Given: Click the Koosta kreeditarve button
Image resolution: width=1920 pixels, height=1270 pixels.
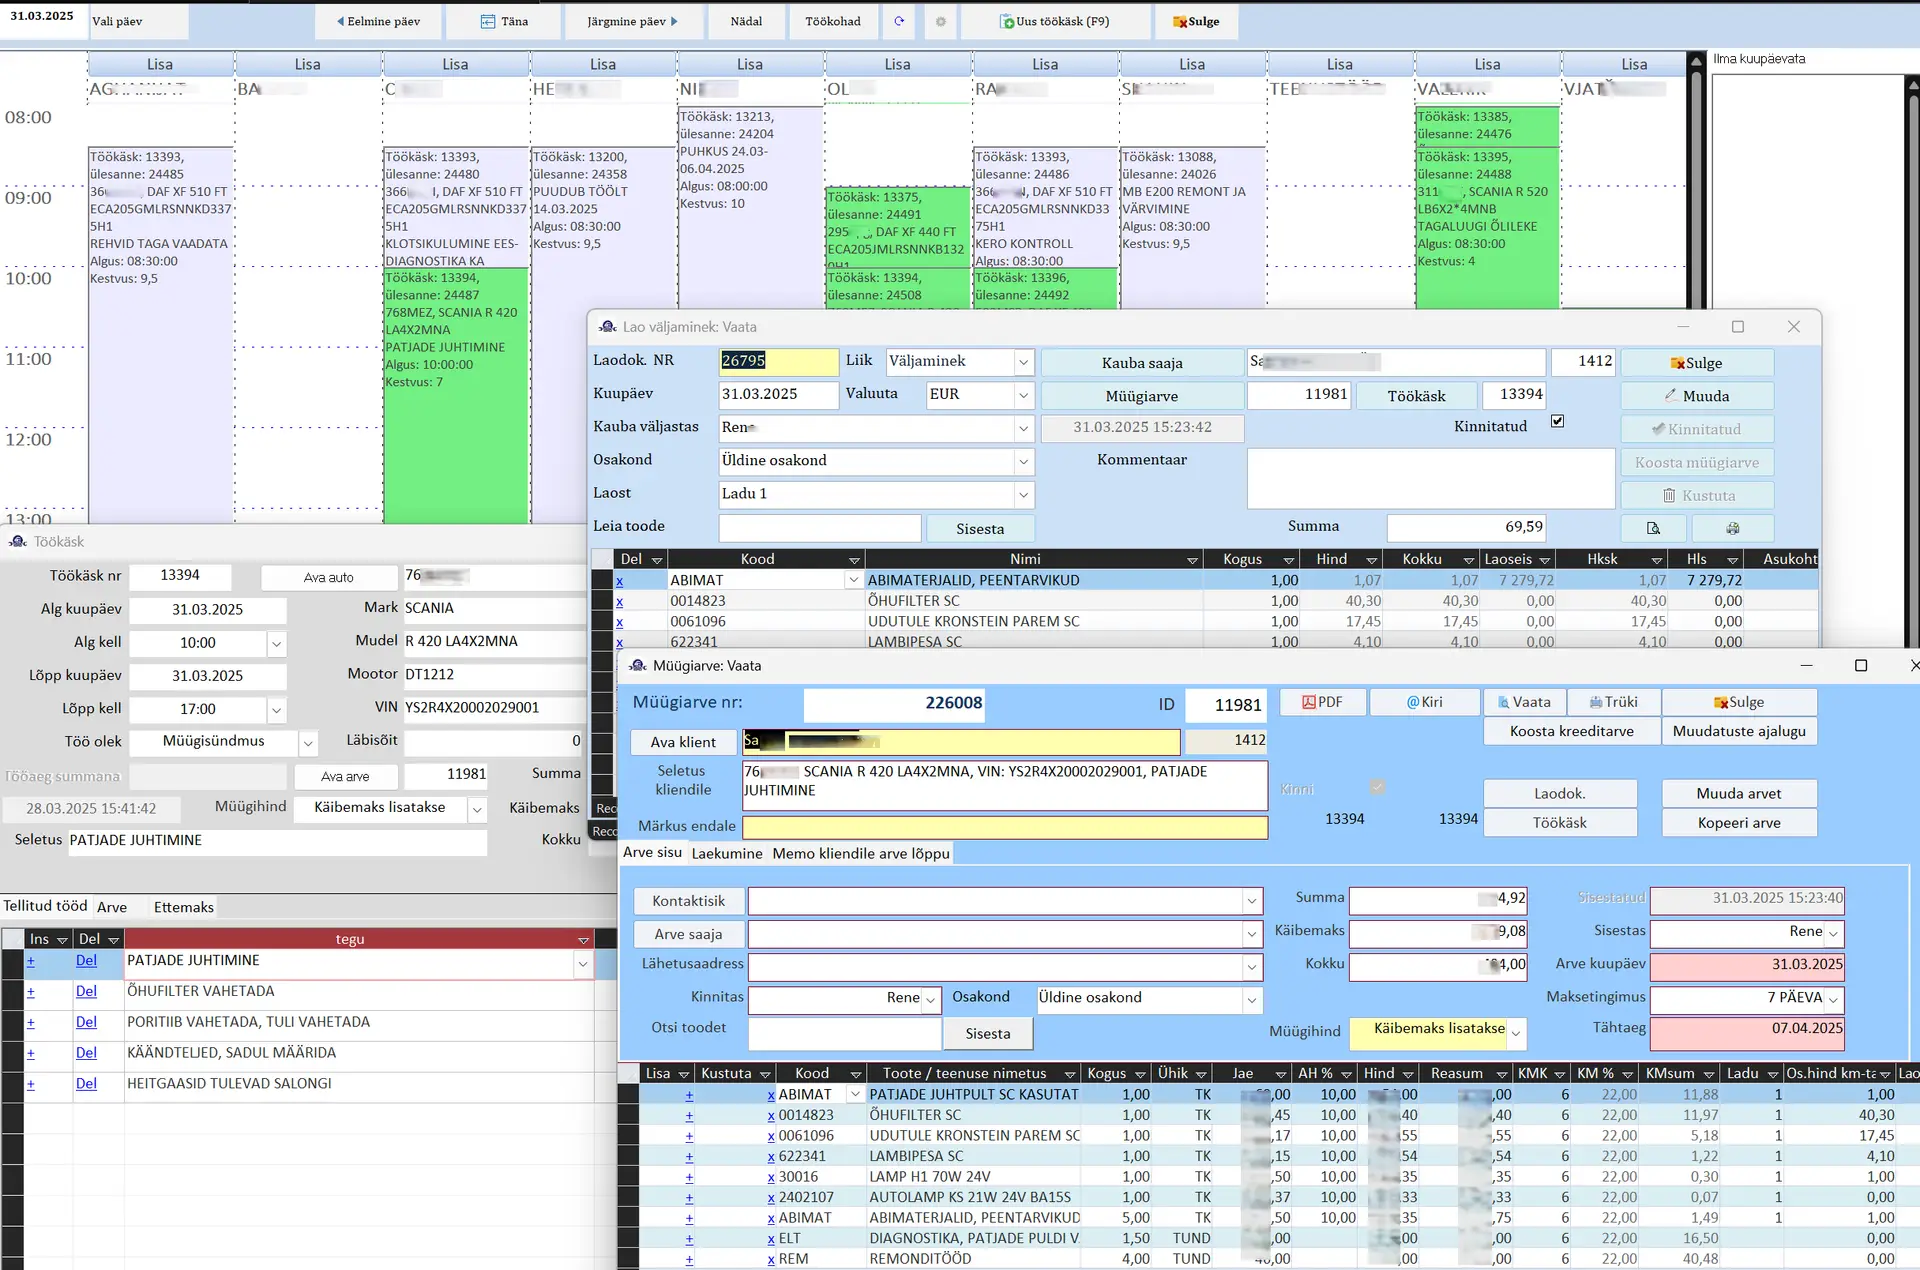Looking at the screenshot, I should click(1571, 731).
